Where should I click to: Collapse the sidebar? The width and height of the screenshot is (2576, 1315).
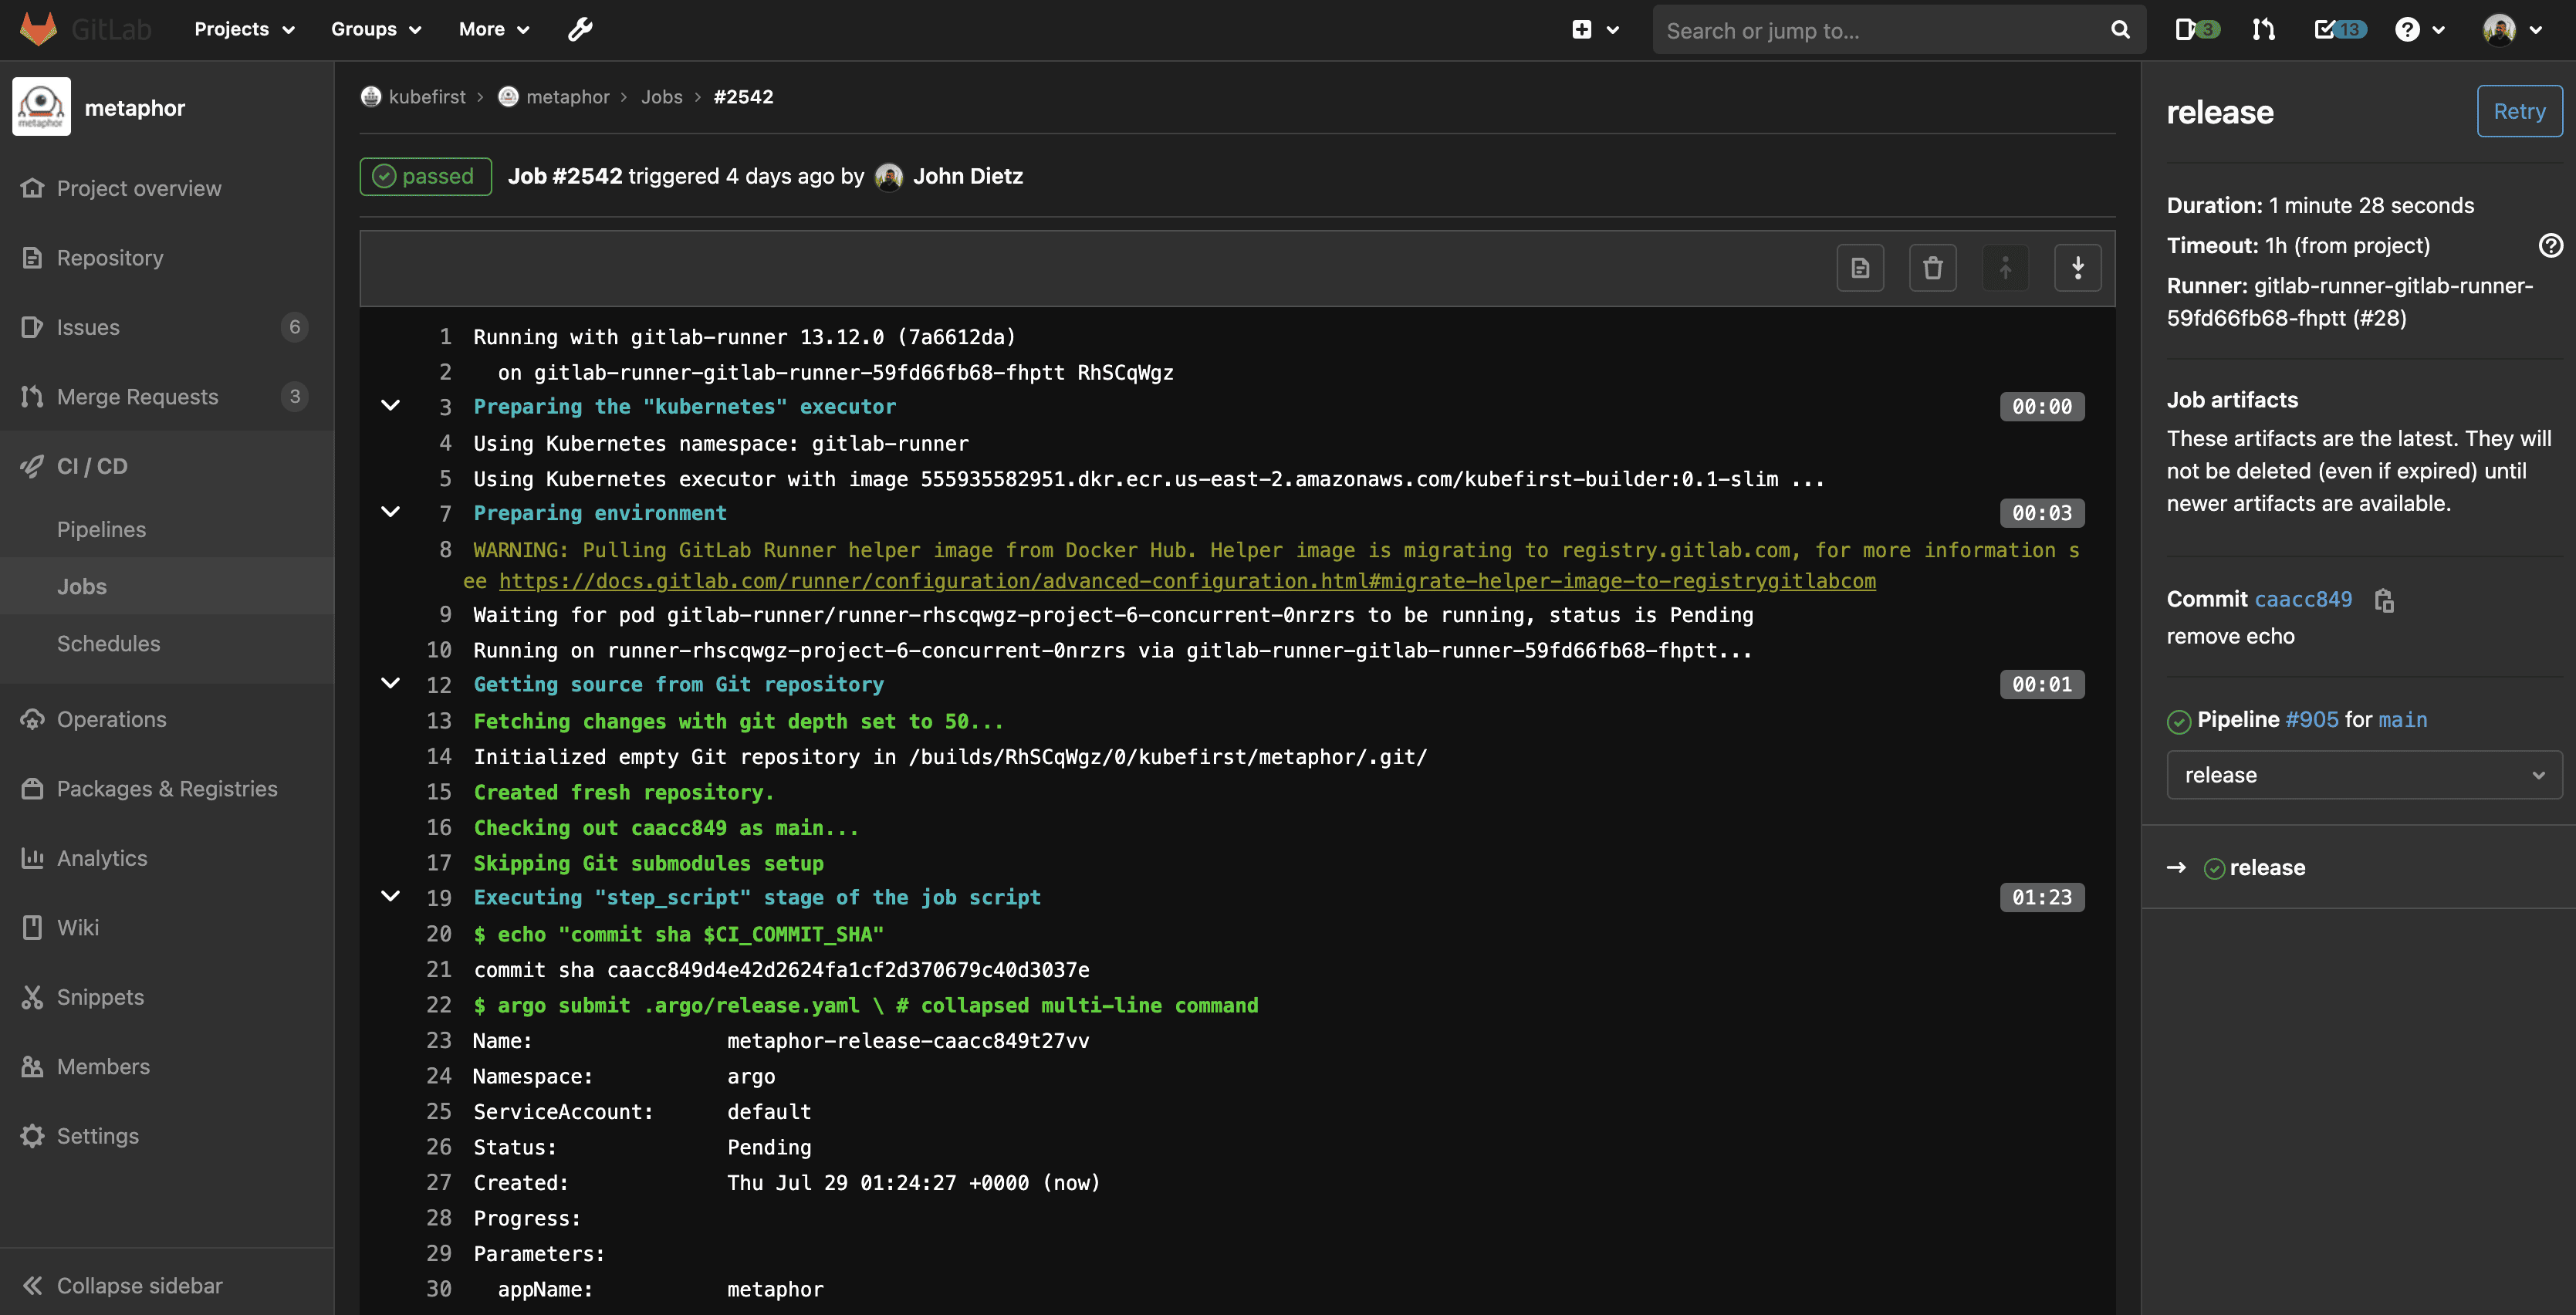coord(167,1286)
